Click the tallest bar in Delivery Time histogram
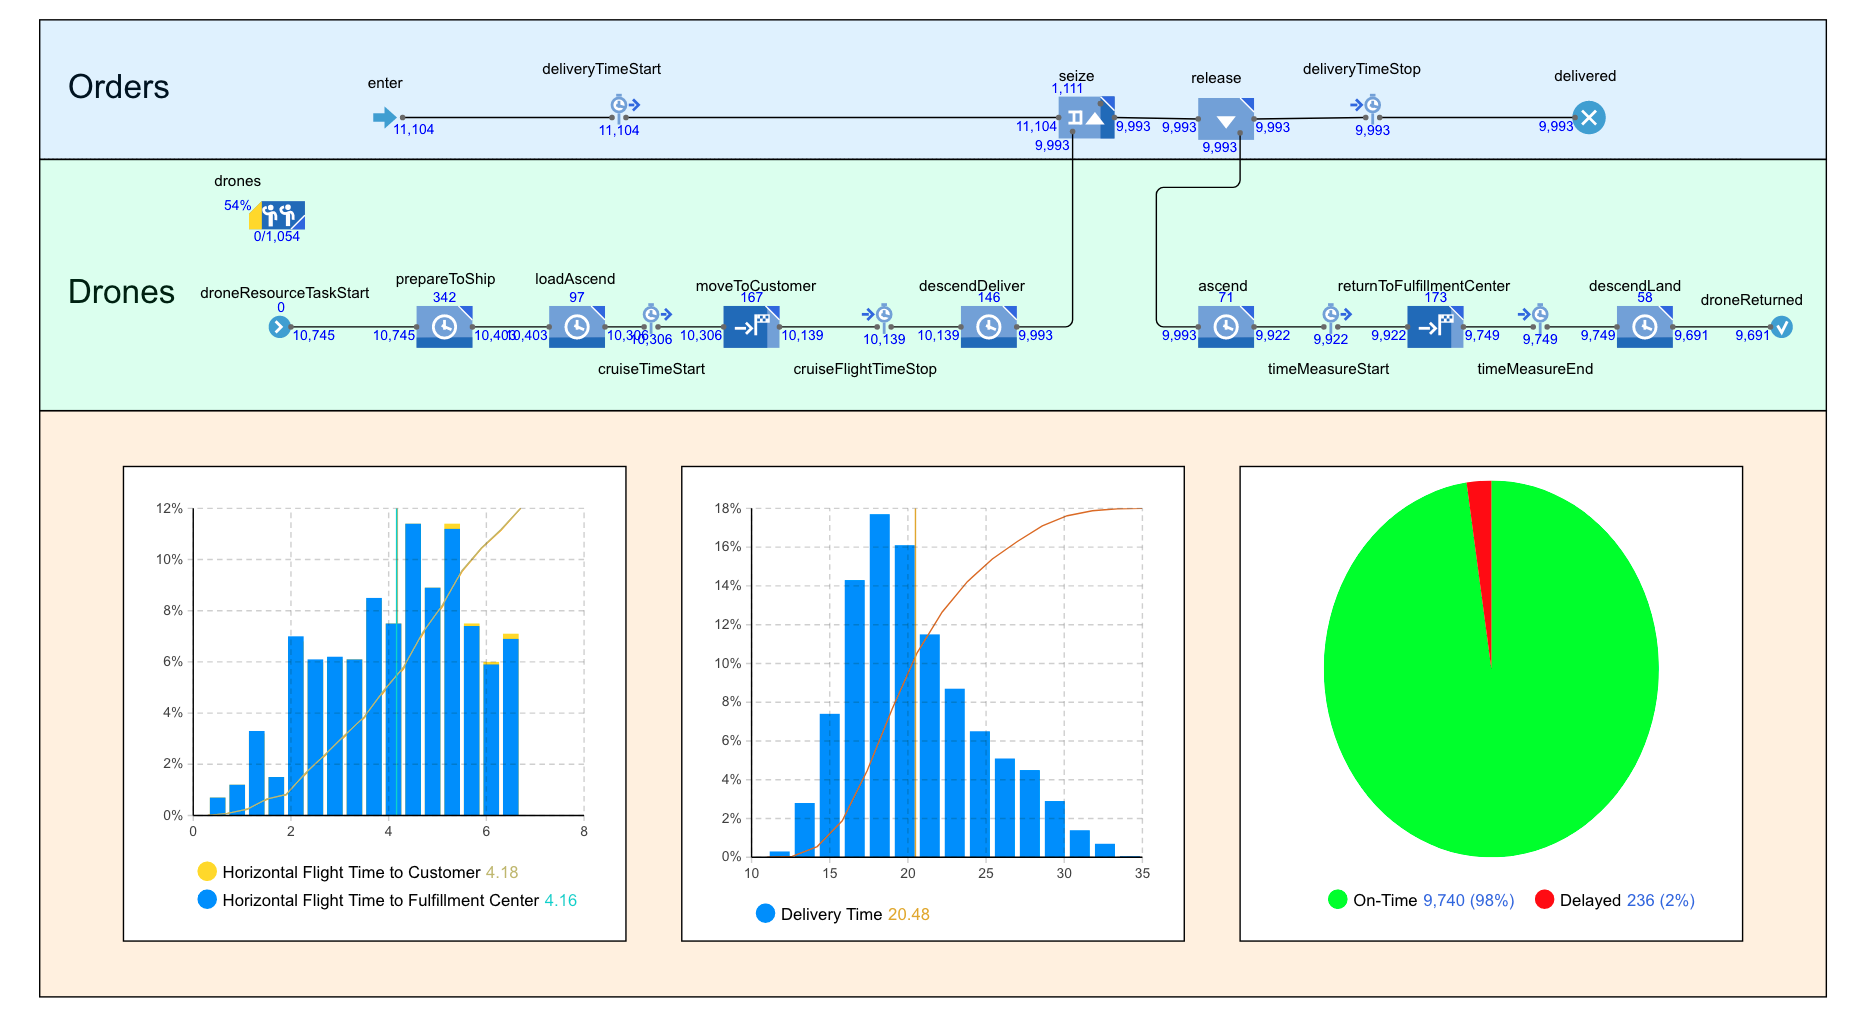 click(x=880, y=685)
